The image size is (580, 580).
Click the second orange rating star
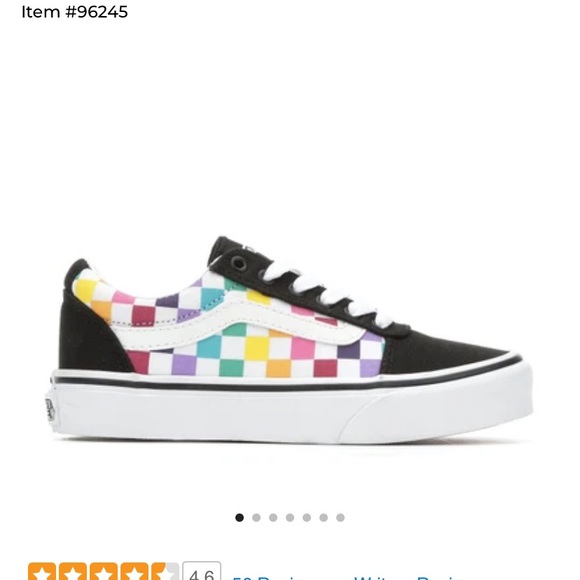click(73, 571)
